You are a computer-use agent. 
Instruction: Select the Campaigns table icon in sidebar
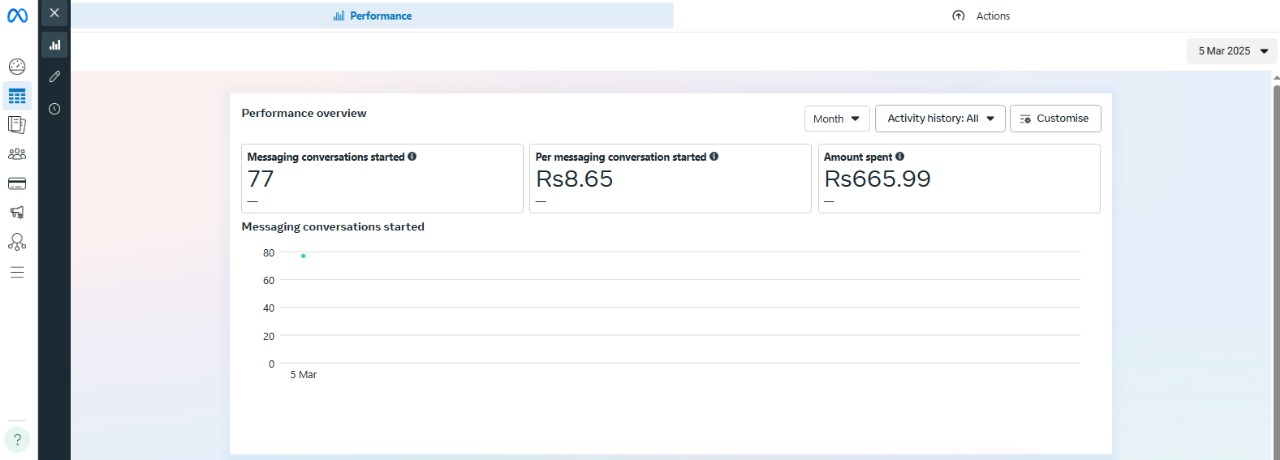17,96
